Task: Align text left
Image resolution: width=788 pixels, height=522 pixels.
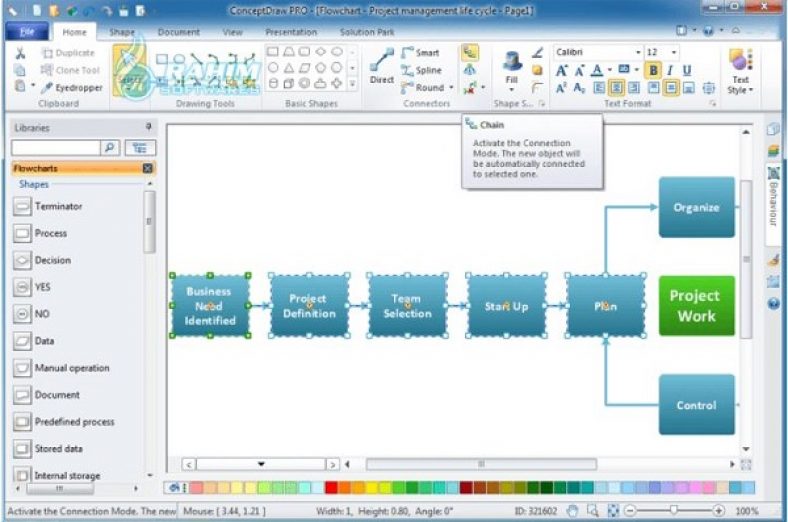Action: point(599,88)
